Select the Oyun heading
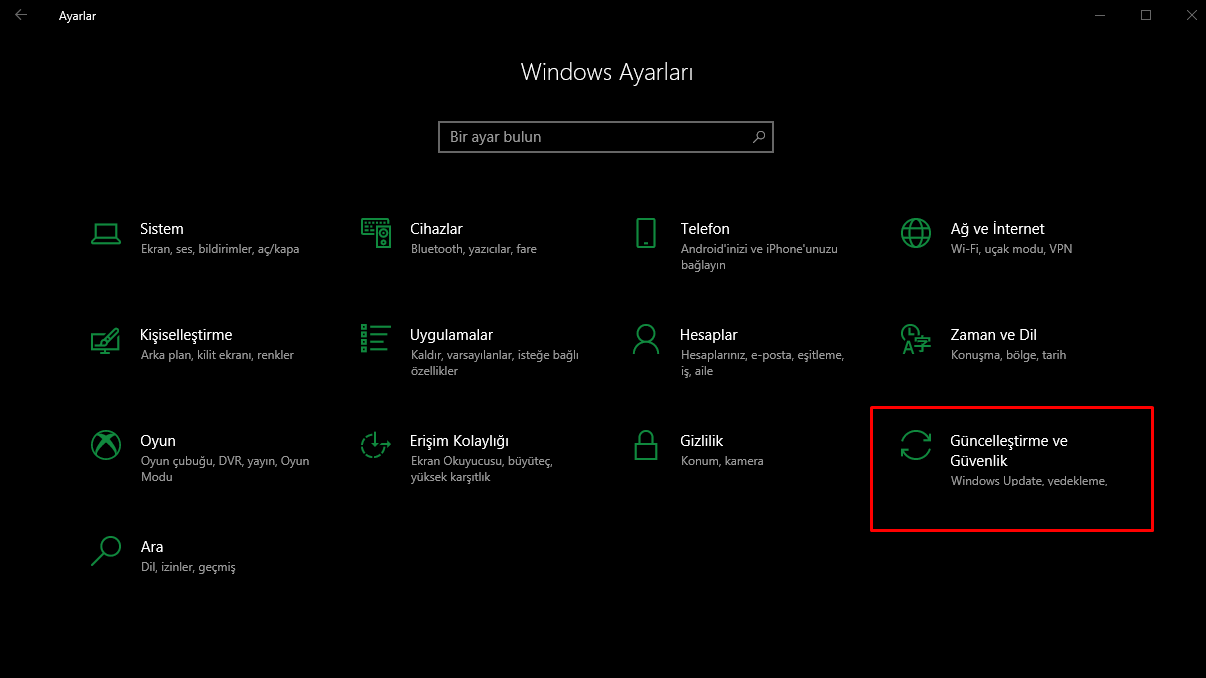This screenshot has width=1206, height=678. [x=158, y=441]
